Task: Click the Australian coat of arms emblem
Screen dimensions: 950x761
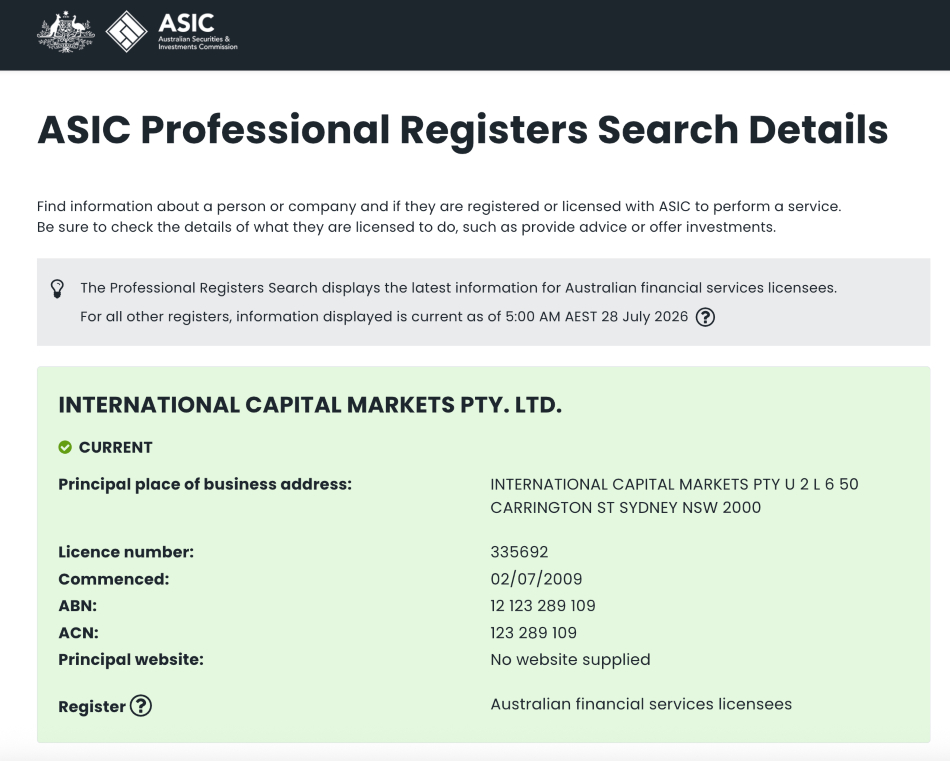Action: click(65, 32)
